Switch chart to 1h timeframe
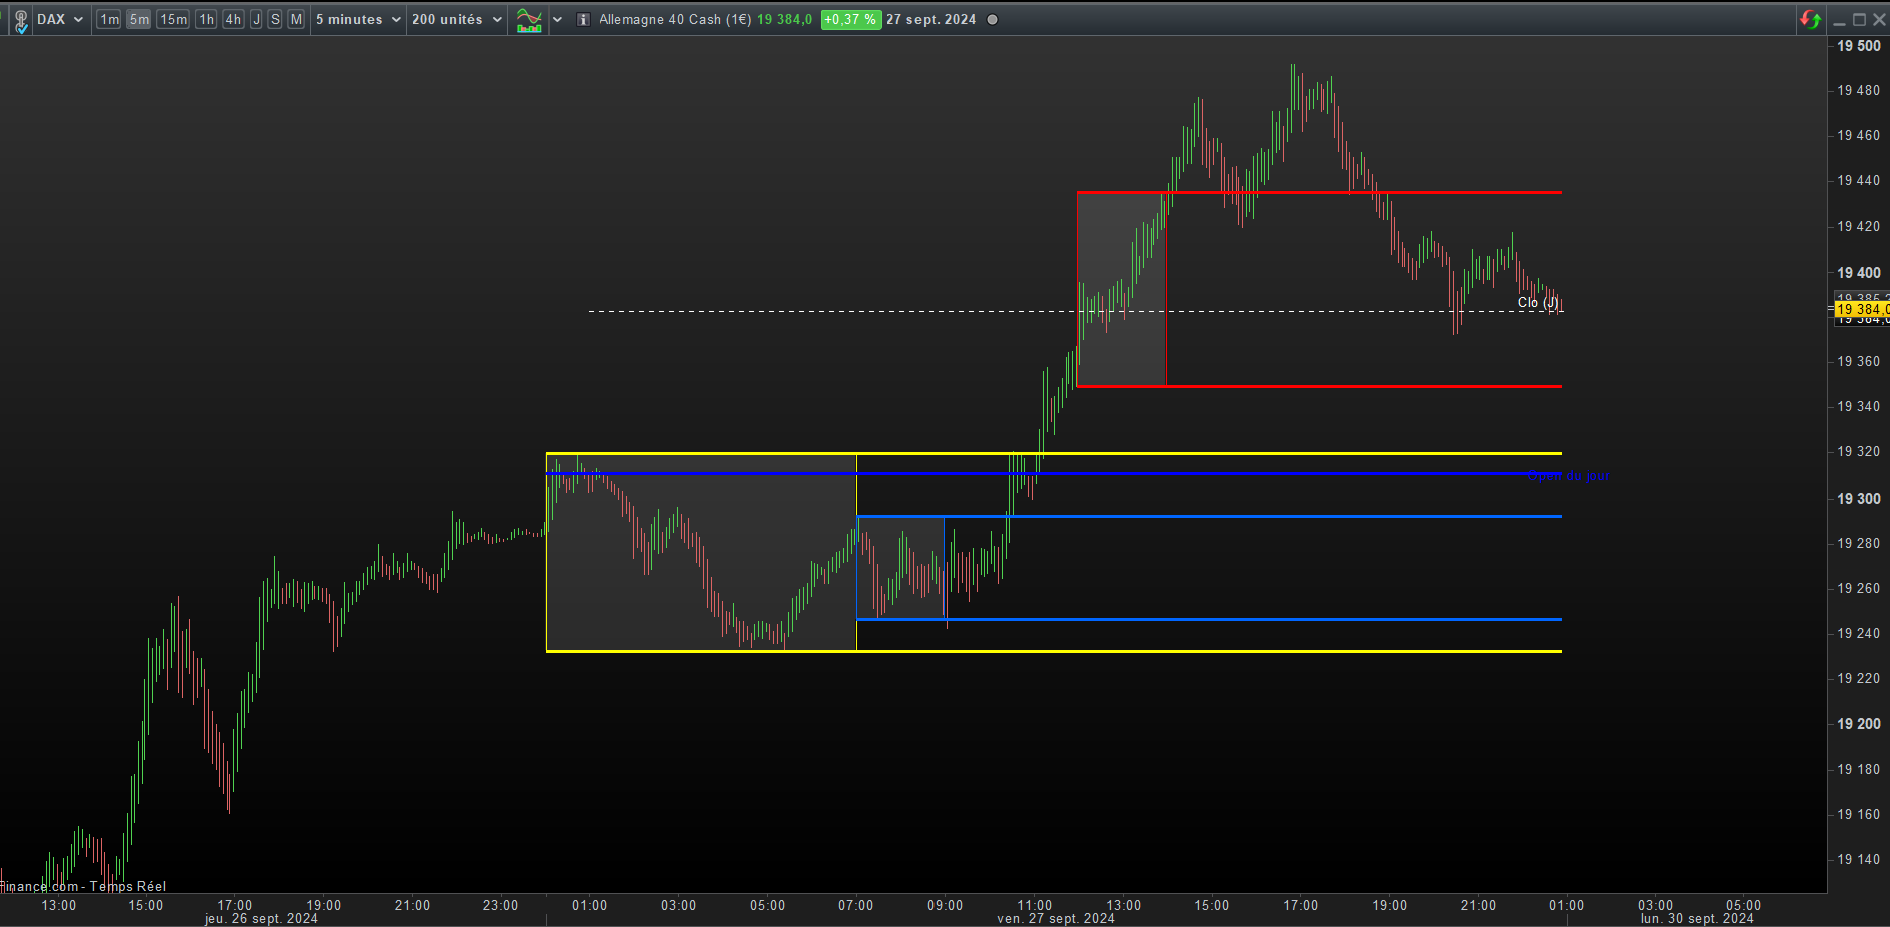This screenshot has height=927, width=1890. pyautogui.click(x=206, y=19)
